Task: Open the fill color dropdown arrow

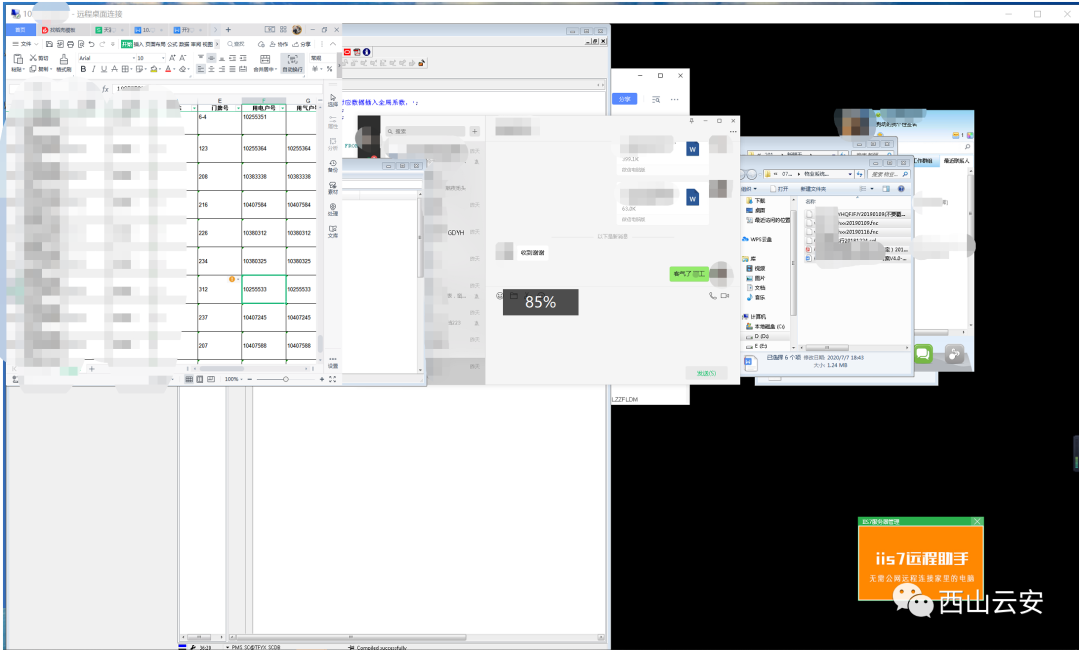Action: coord(160,69)
